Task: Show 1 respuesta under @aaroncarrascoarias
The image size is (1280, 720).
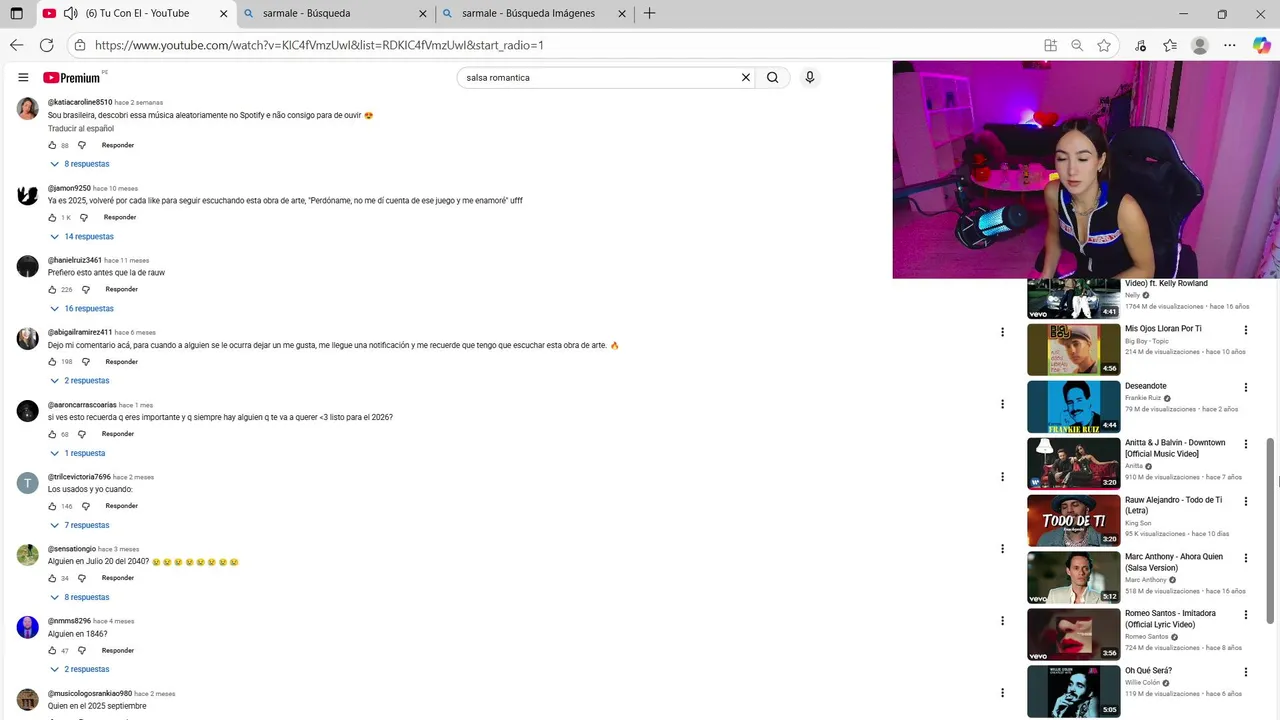Action: tap(78, 453)
